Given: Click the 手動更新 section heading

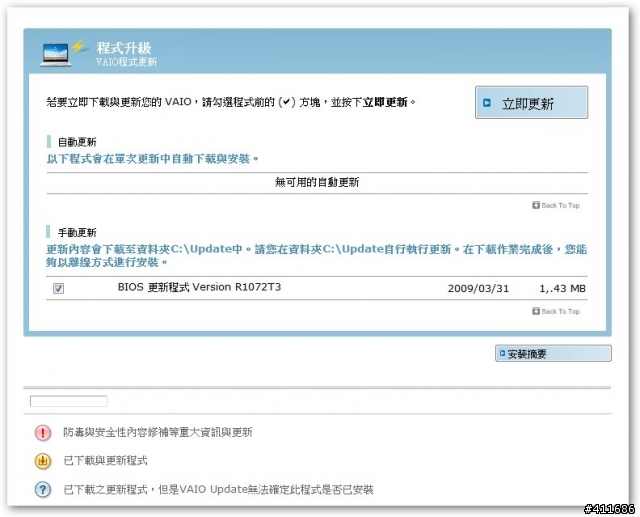Looking at the screenshot, I should 77,233.
